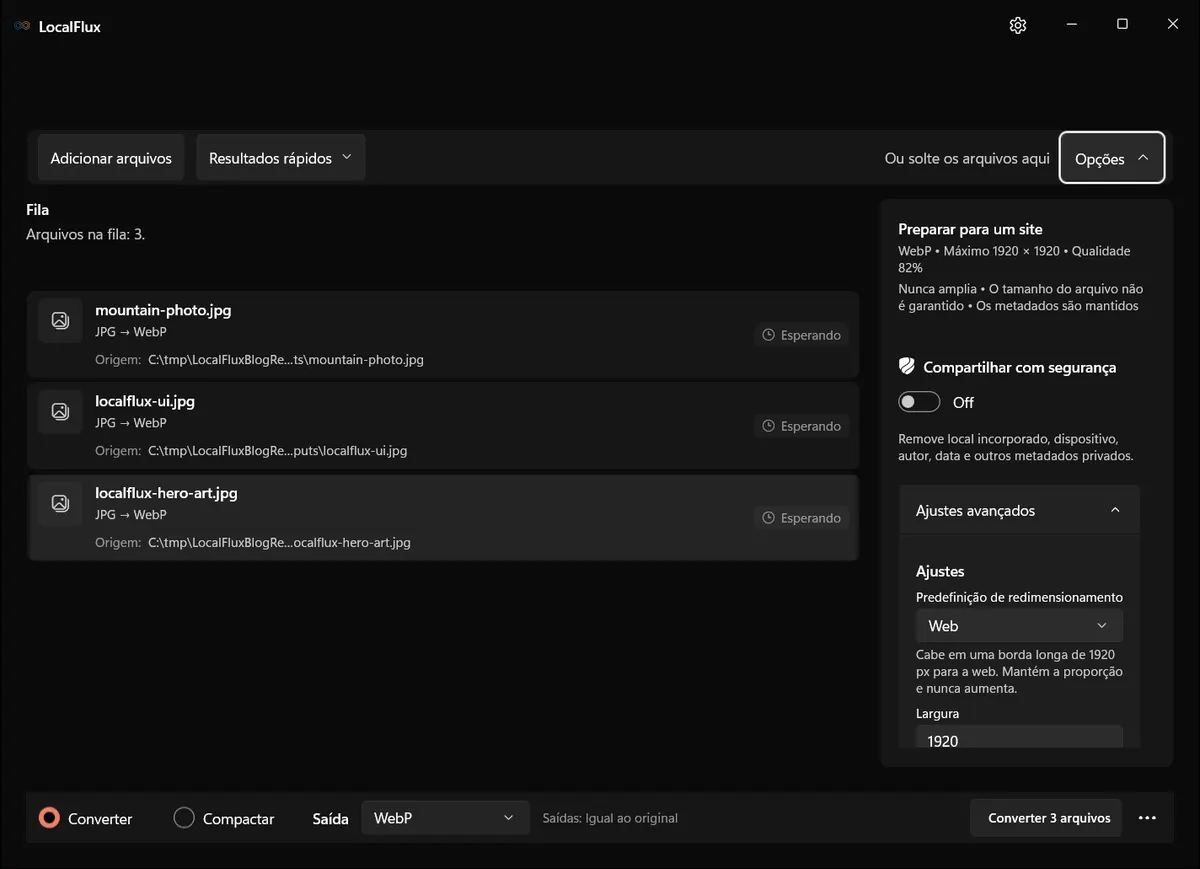Image resolution: width=1200 pixels, height=869 pixels.
Task: Collapse the Ajustes avançados section
Action: point(1019,510)
